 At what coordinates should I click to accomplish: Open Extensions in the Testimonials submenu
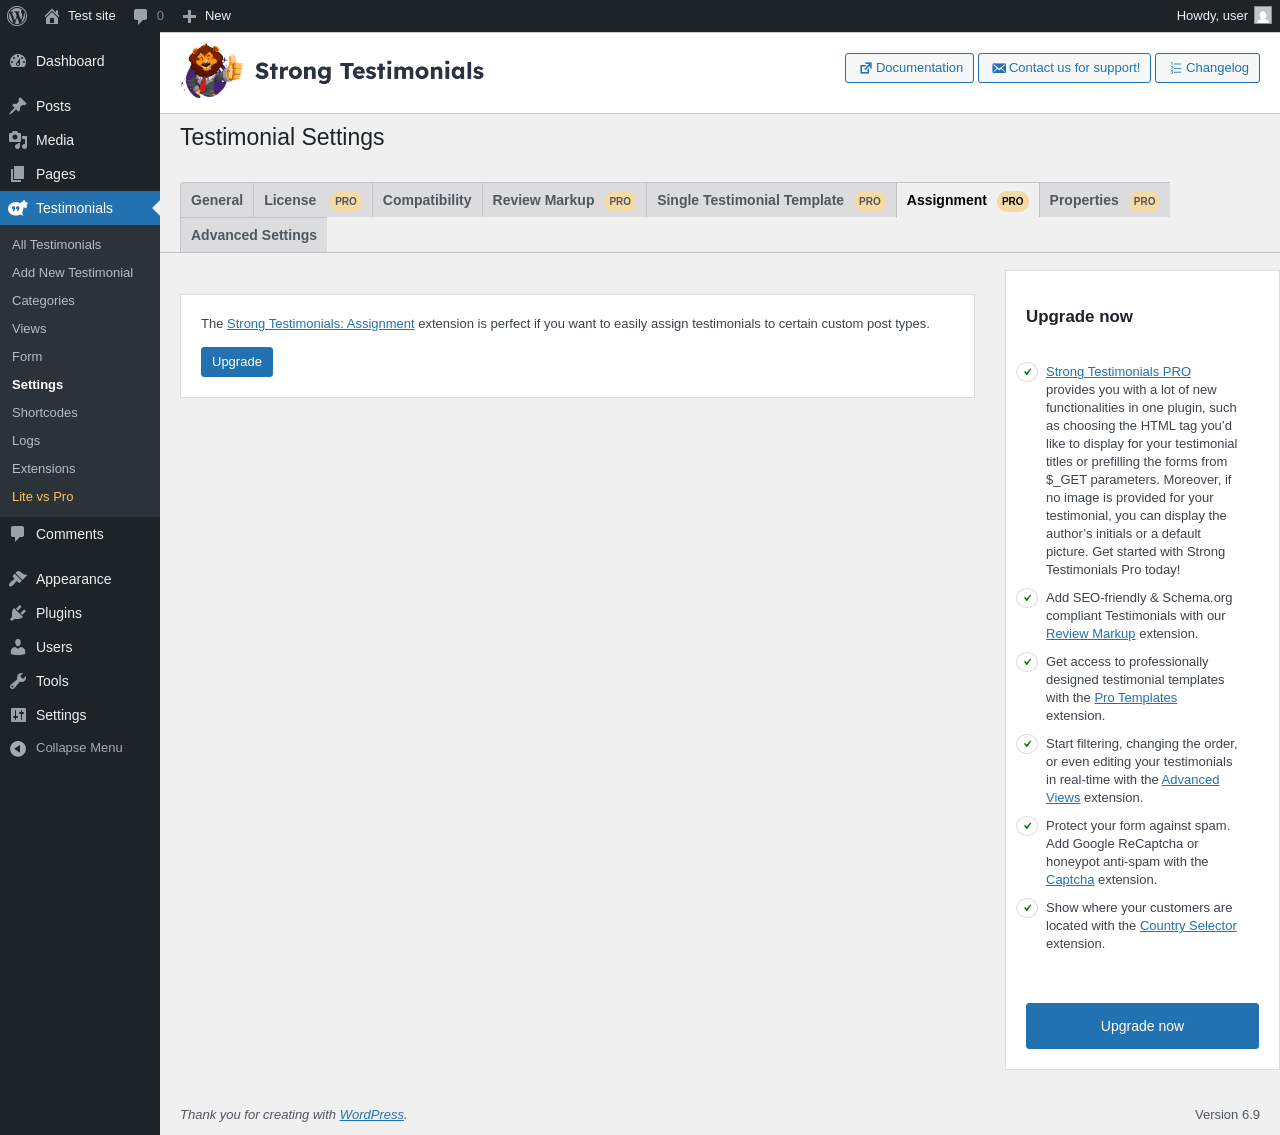[44, 469]
